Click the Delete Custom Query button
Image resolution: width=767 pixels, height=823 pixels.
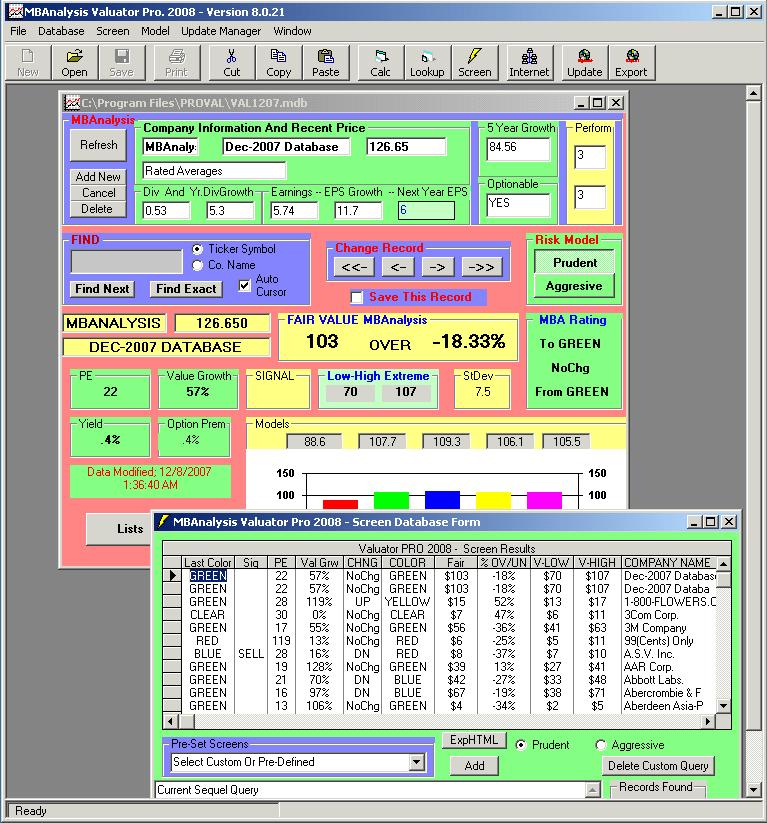coord(658,766)
